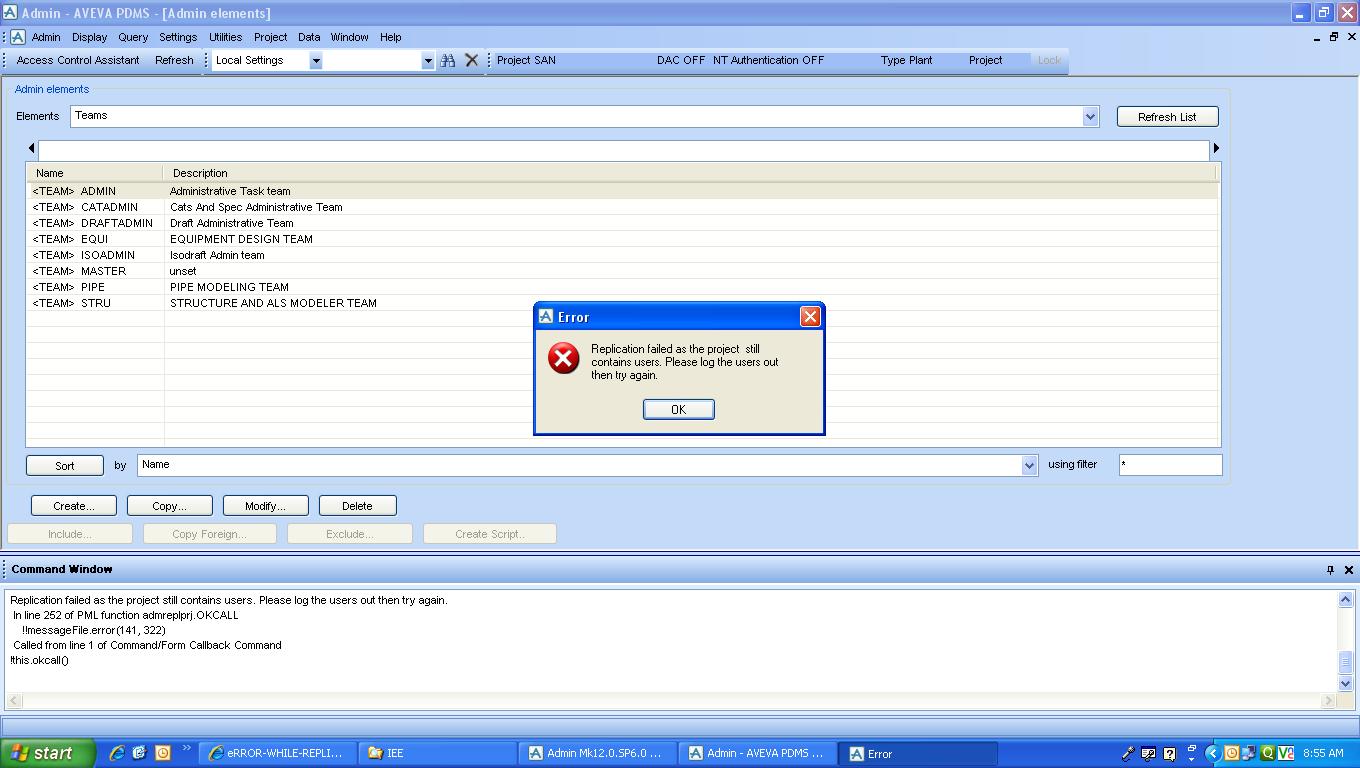Click Internet Explorer quick launch icon

point(117,753)
